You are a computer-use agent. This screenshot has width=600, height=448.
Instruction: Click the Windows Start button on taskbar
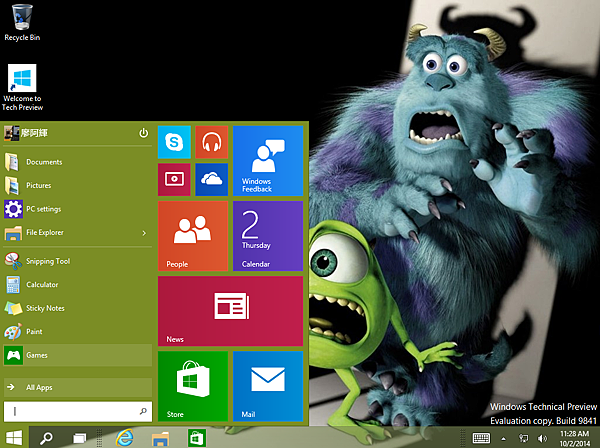(x=14, y=438)
